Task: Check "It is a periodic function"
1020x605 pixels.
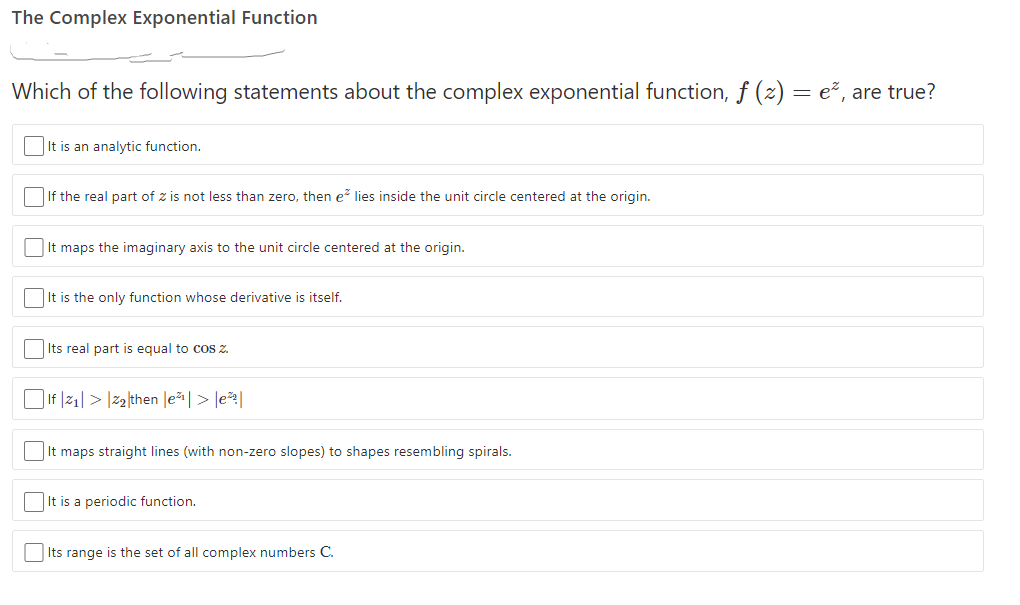Action: 33,501
